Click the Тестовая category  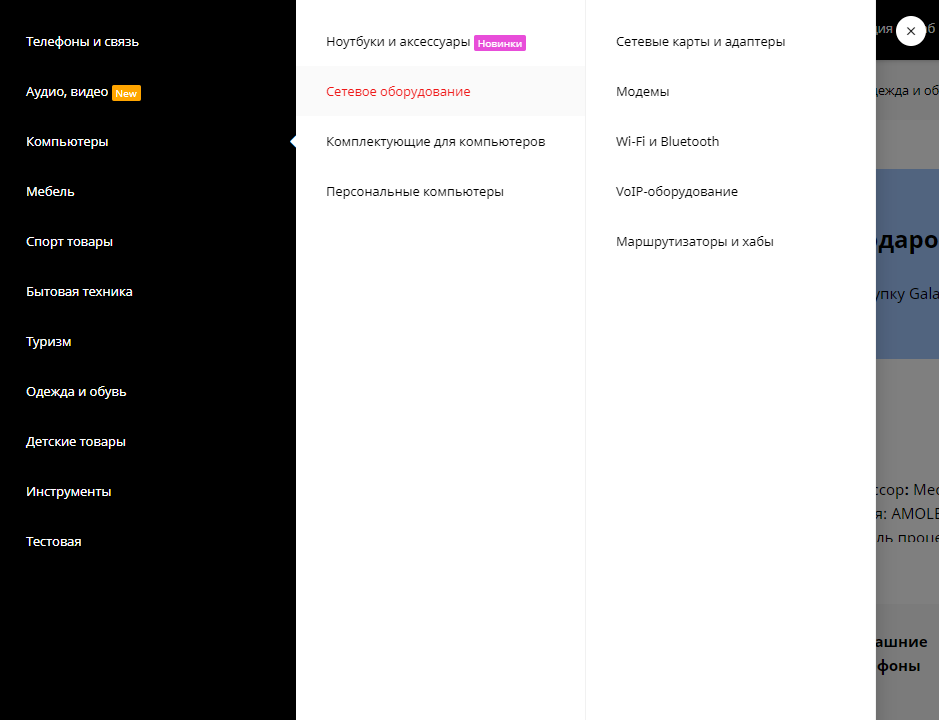(x=53, y=542)
